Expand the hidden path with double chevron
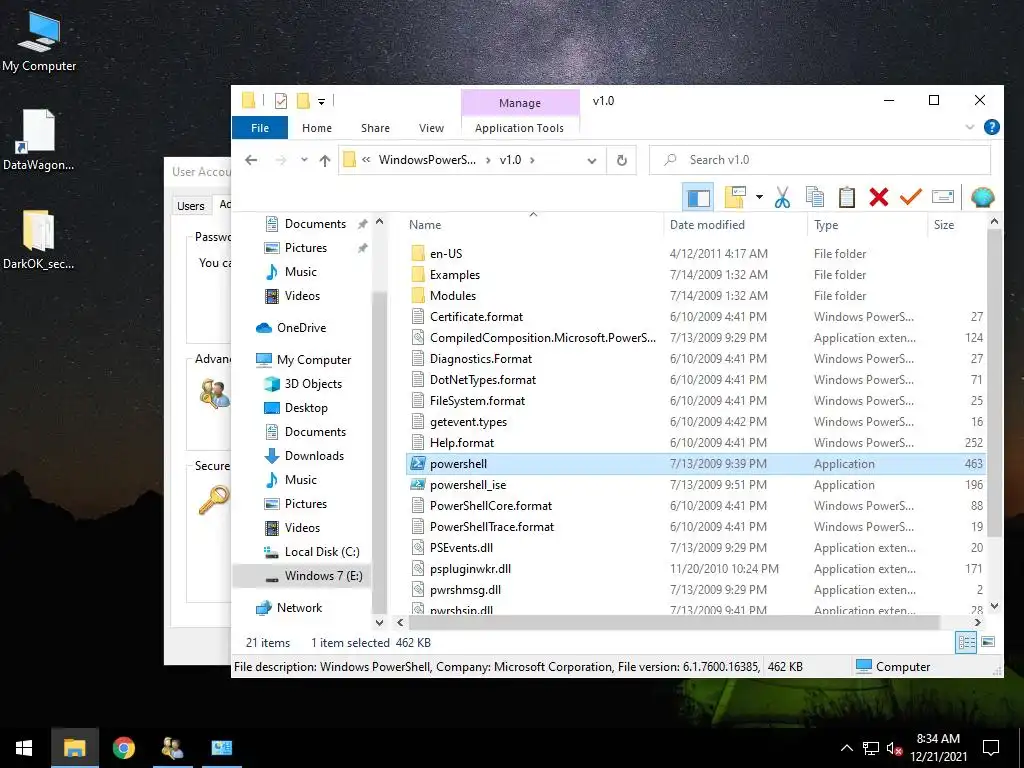This screenshot has height=768, width=1024. click(366, 160)
